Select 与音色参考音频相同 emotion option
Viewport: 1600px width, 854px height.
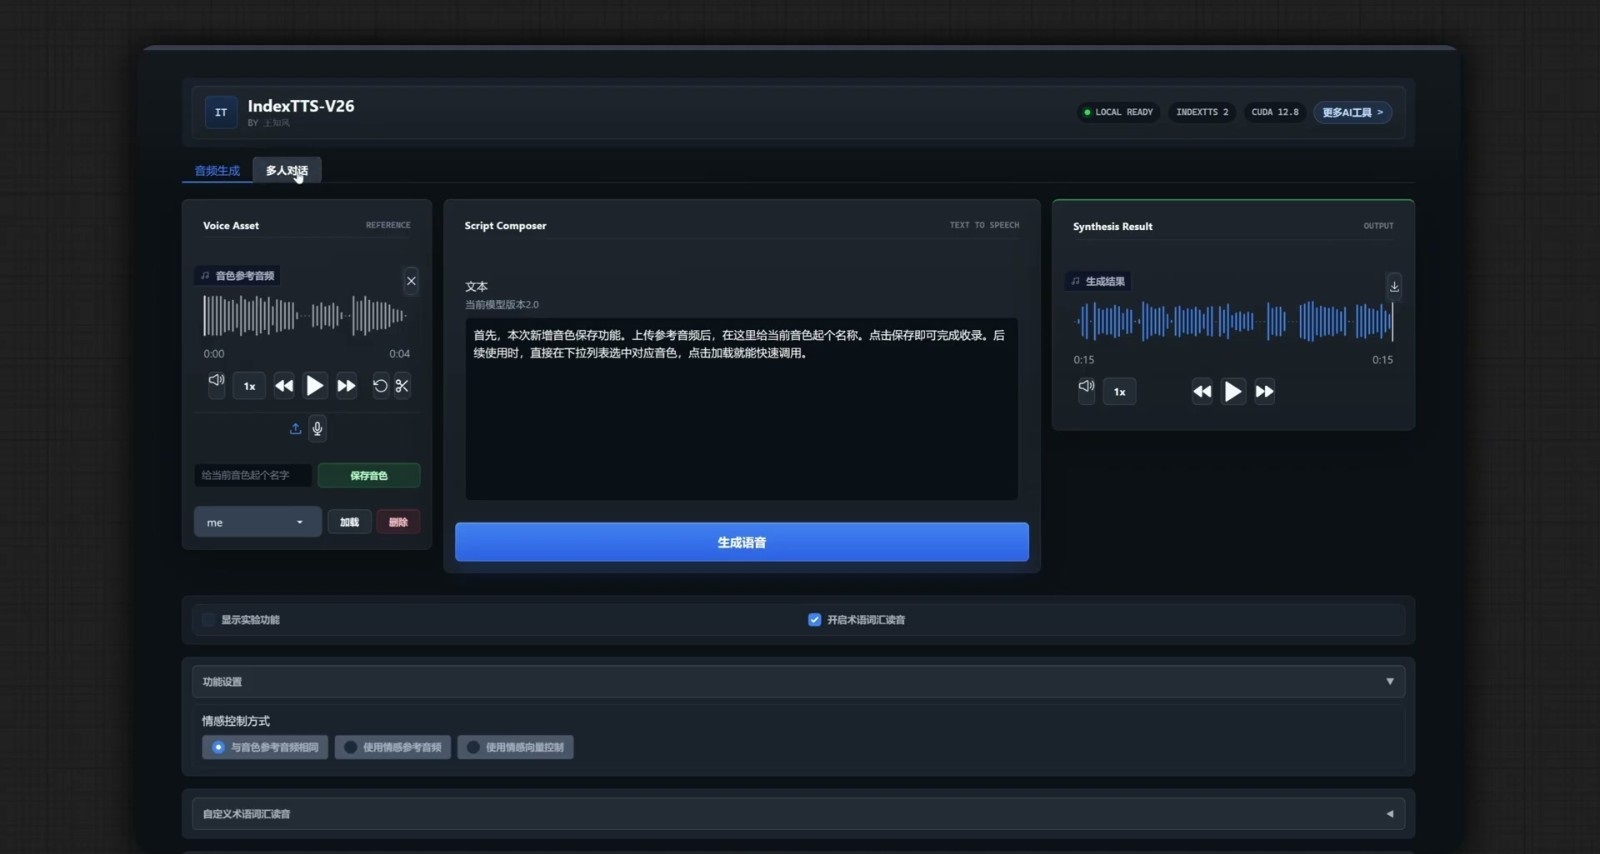tap(265, 747)
